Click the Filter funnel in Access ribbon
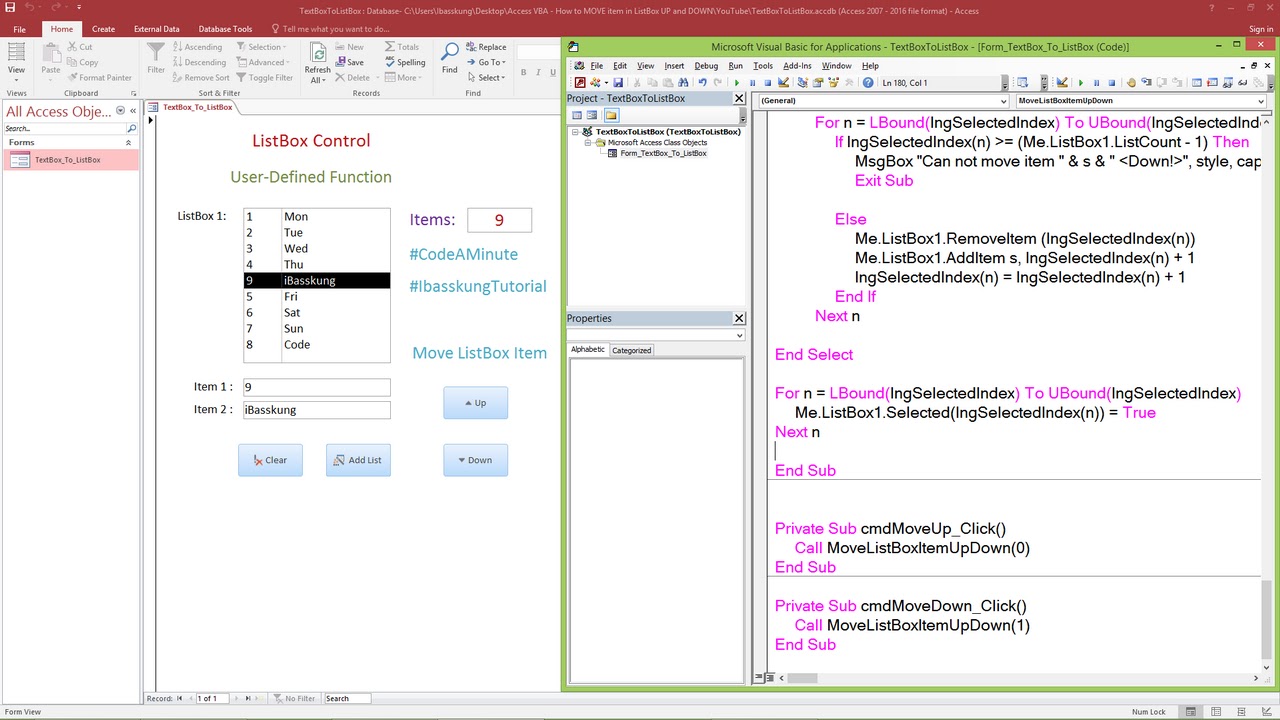Screen dimensions: 1280x720 (x=156, y=57)
